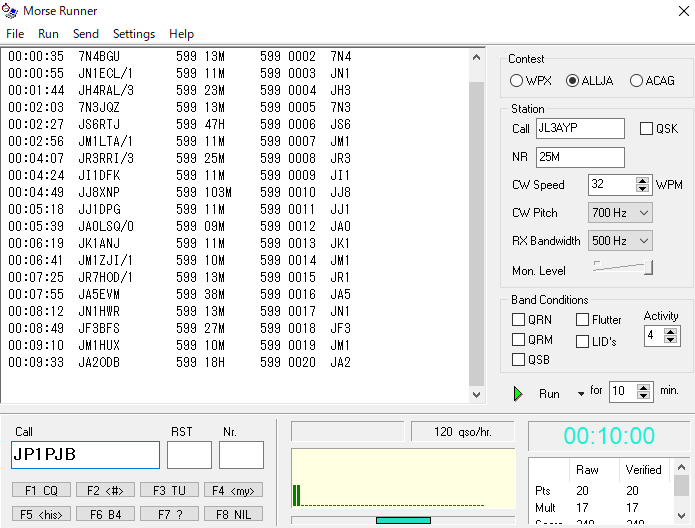Increase run duration minutes spinner
695x528 pixels.
point(644,387)
